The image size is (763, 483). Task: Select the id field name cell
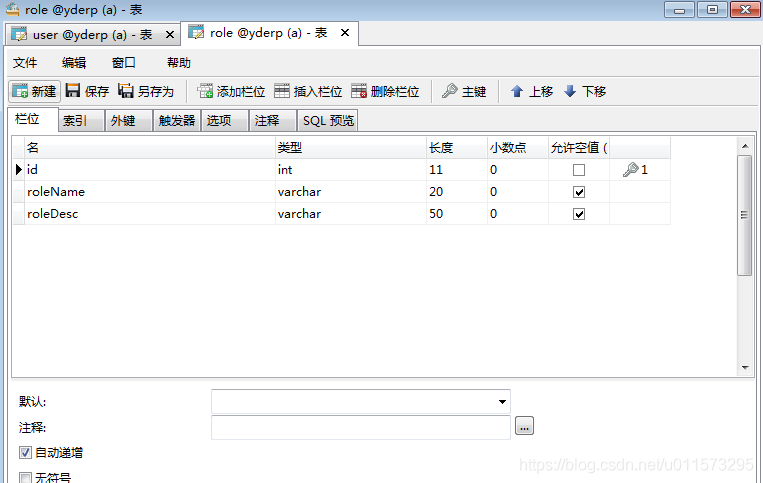[x=150, y=170]
